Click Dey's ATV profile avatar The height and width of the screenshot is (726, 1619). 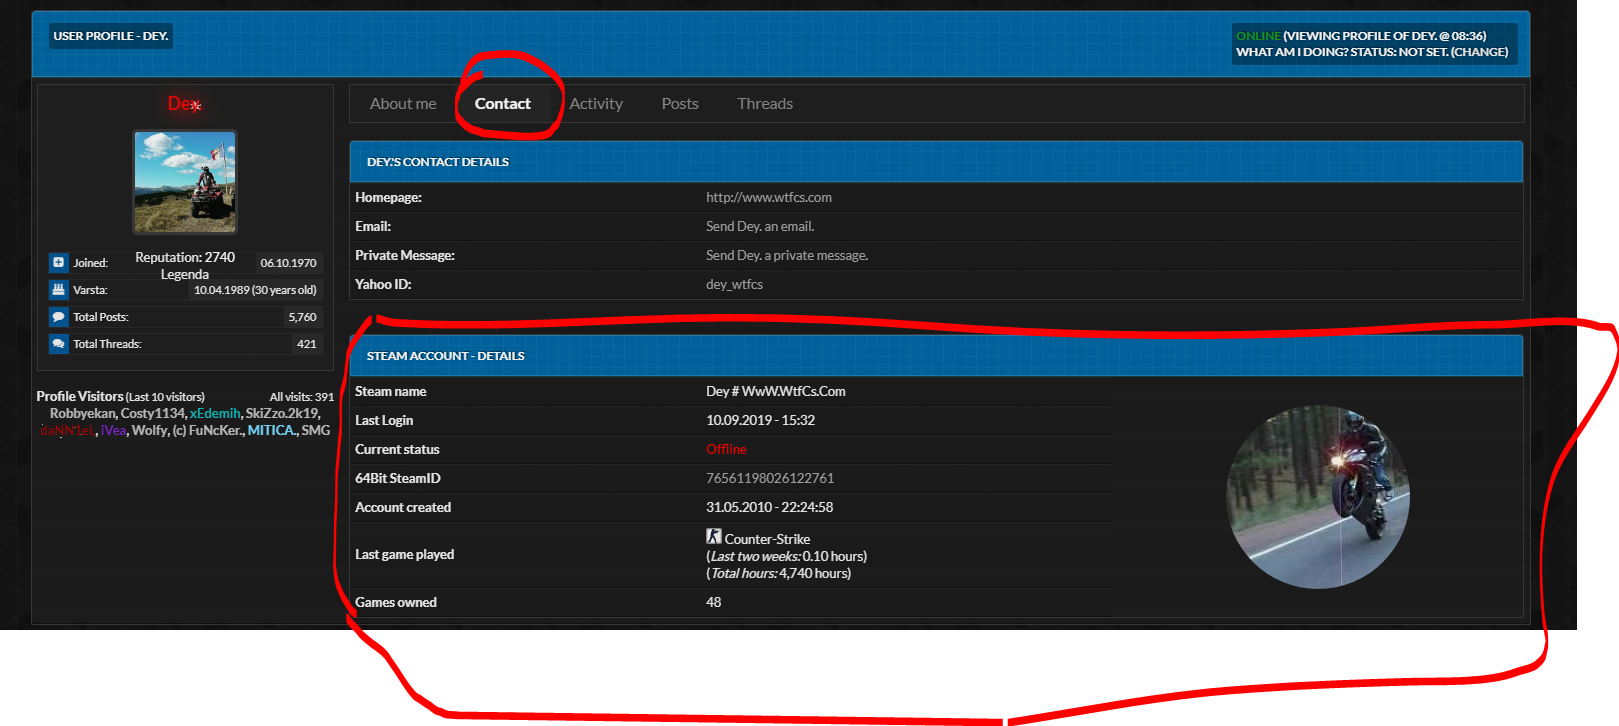(x=185, y=182)
